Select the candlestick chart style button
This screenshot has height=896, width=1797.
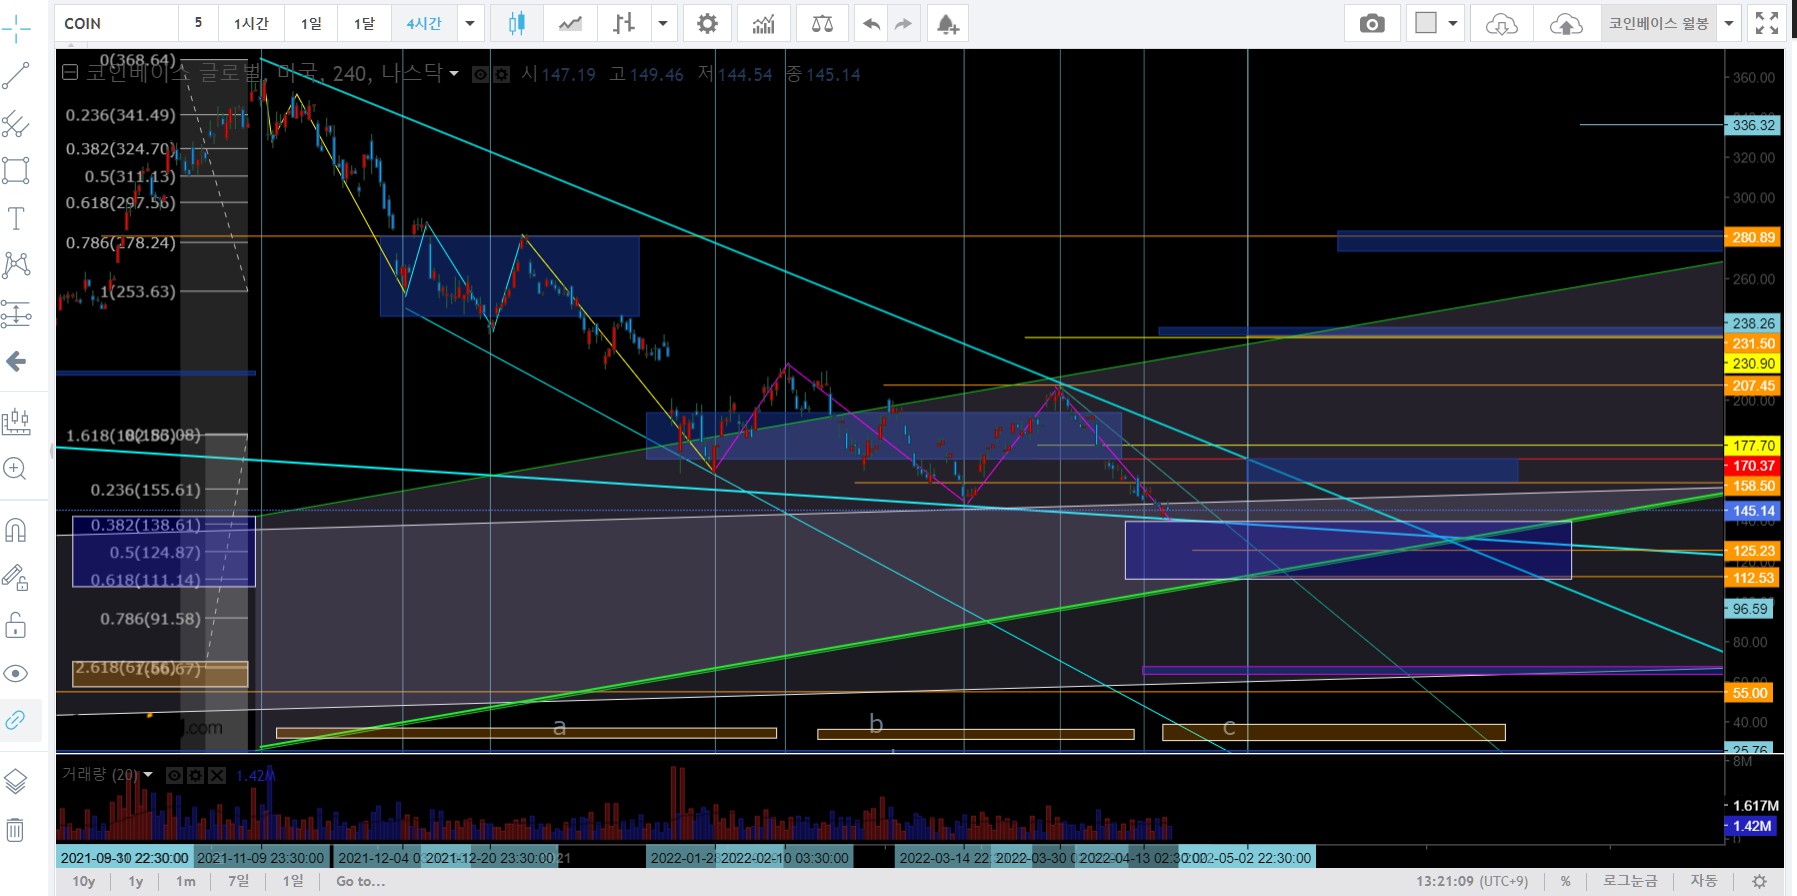pos(516,23)
